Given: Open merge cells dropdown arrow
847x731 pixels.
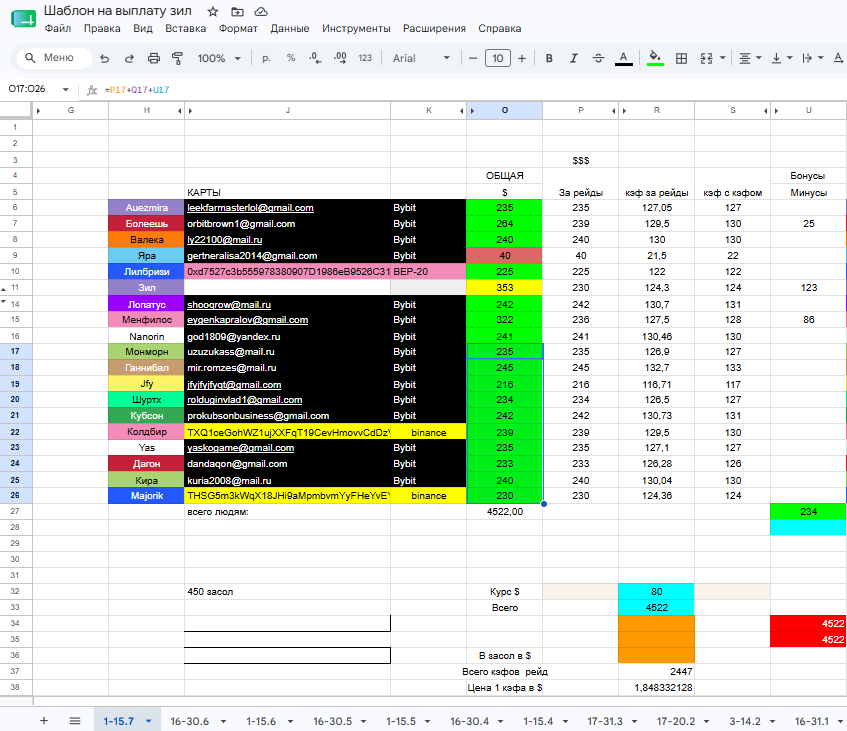Looking at the screenshot, I should pos(722,58).
